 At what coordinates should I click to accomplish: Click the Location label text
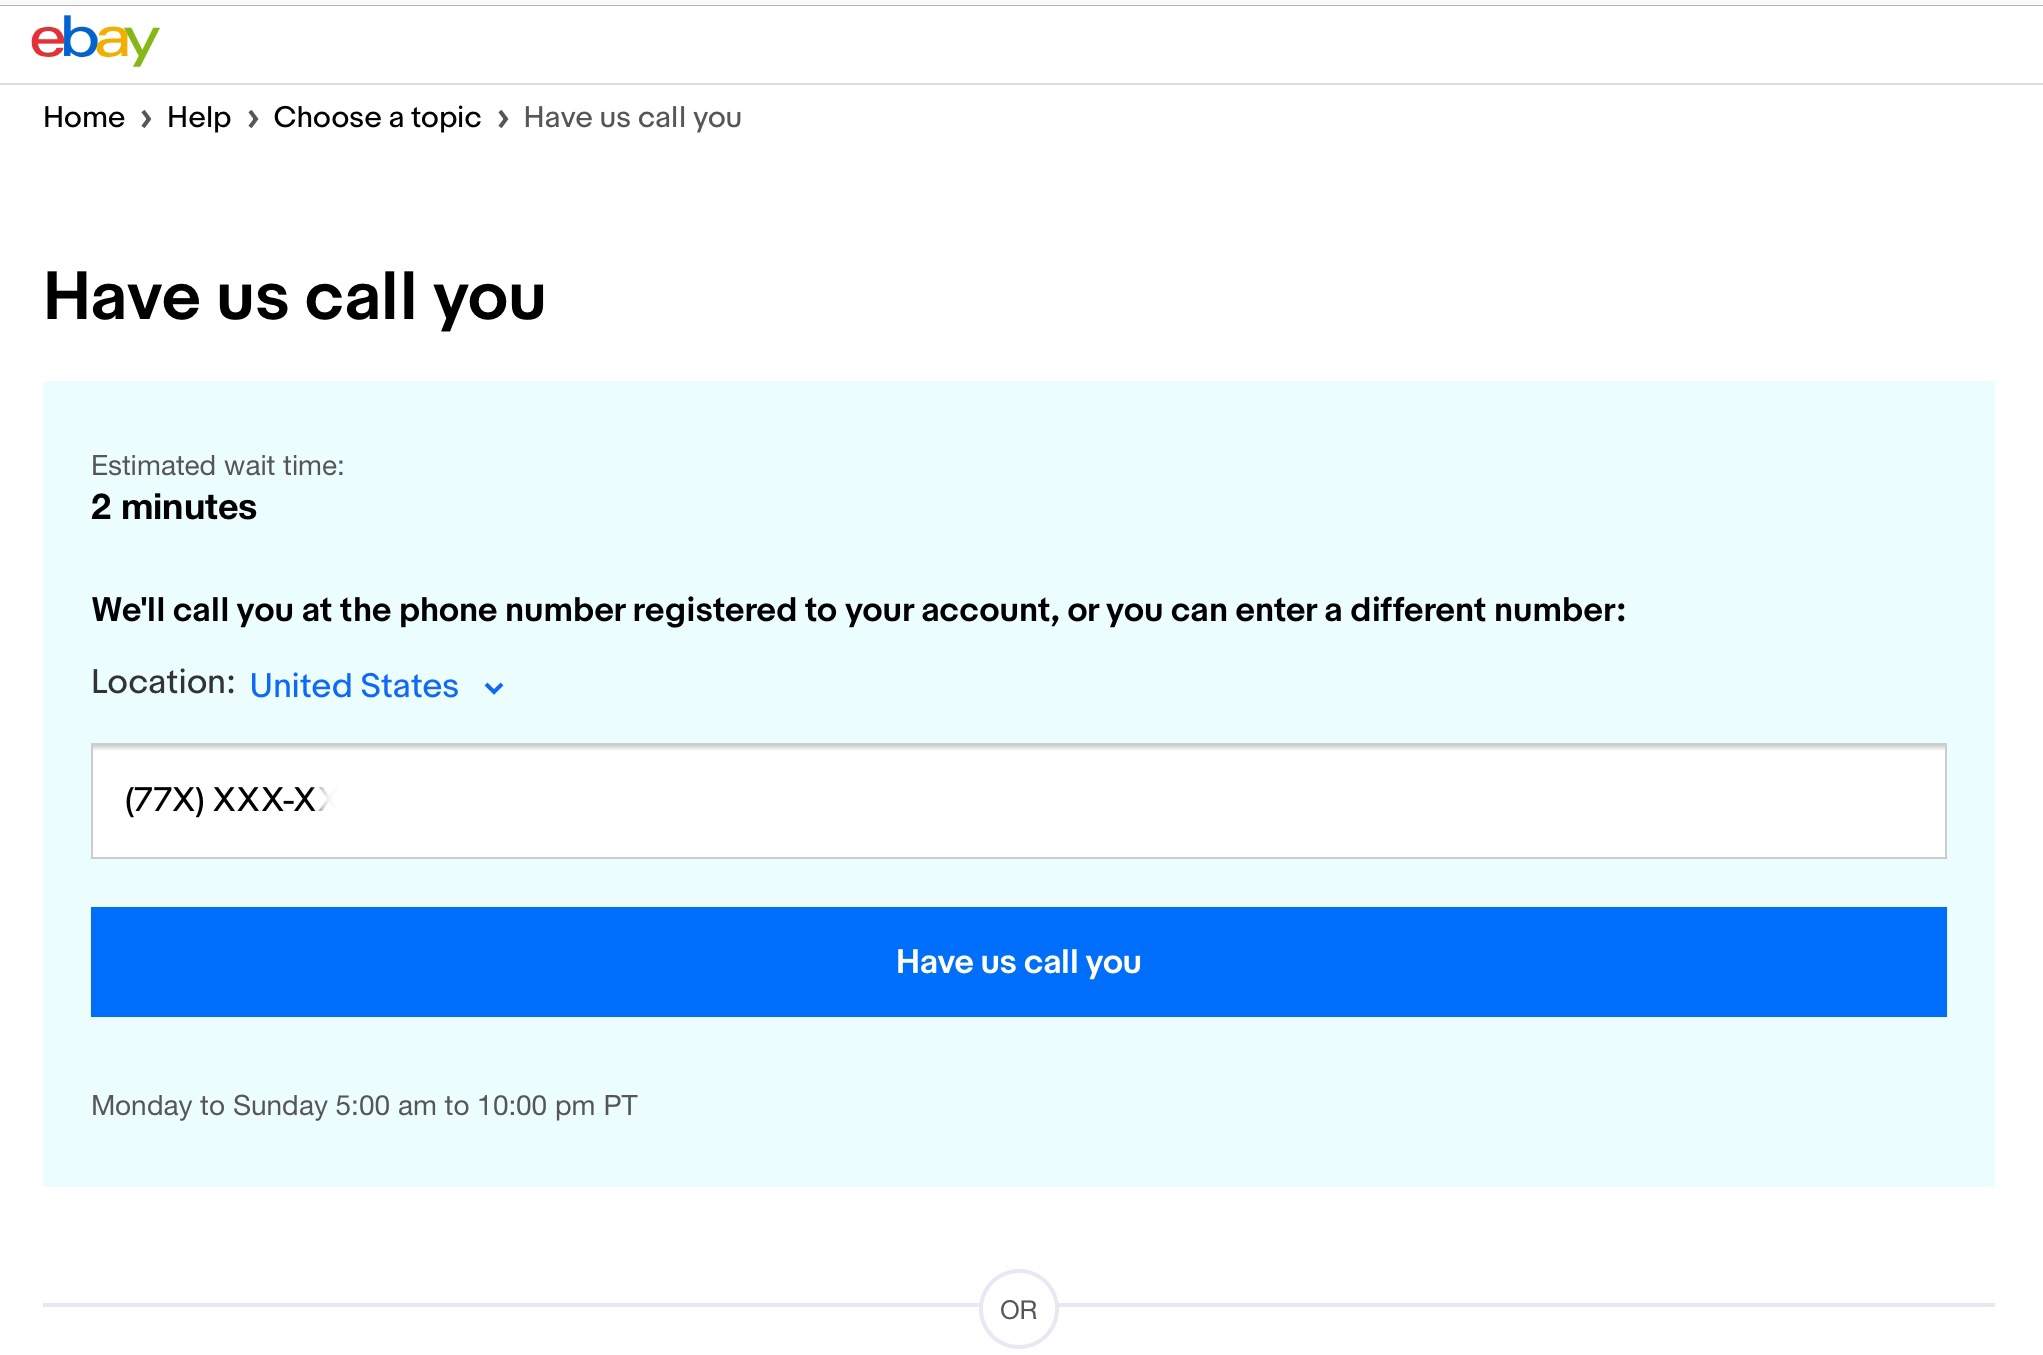(x=163, y=682)
